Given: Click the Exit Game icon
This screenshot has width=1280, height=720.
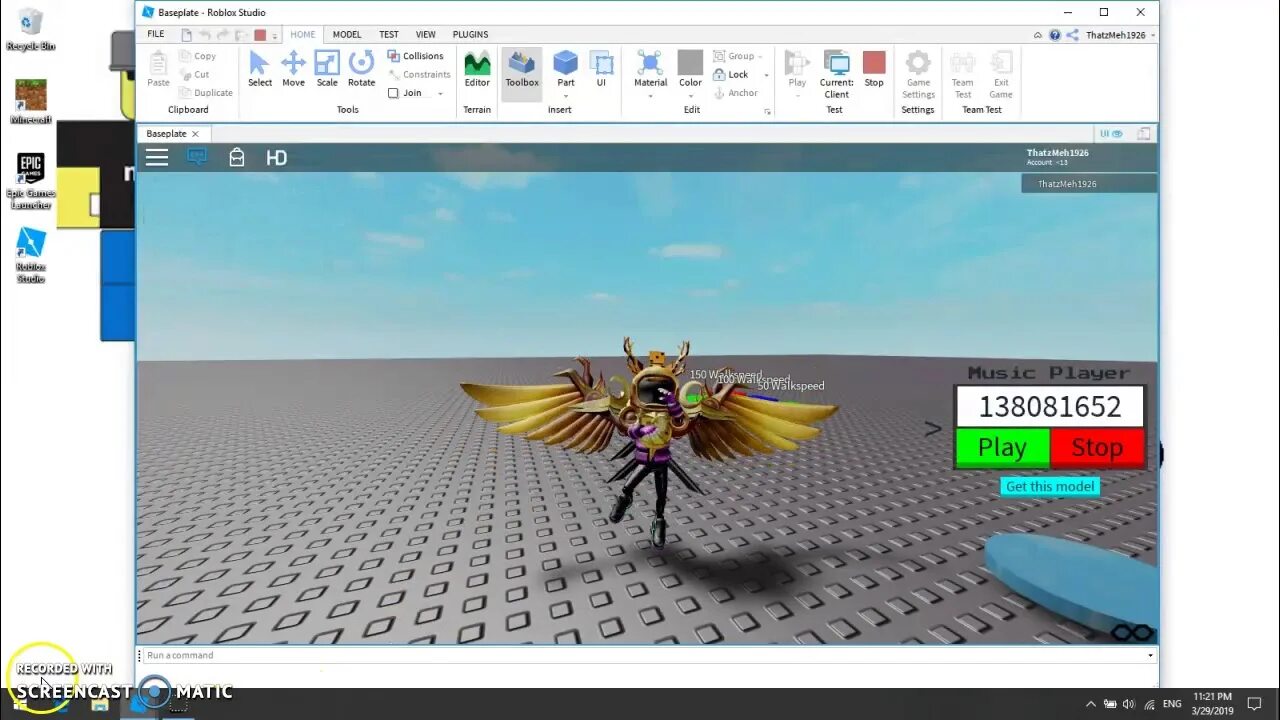Looking at the screenshot, I should (1001, 74).
